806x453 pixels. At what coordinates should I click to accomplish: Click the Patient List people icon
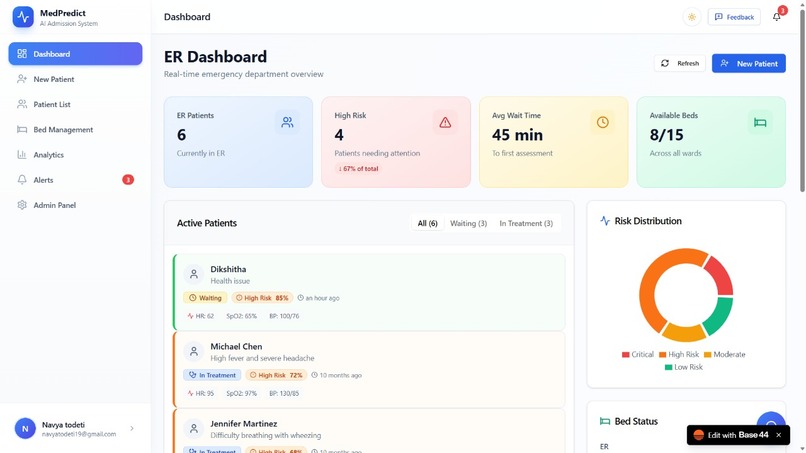22,104
